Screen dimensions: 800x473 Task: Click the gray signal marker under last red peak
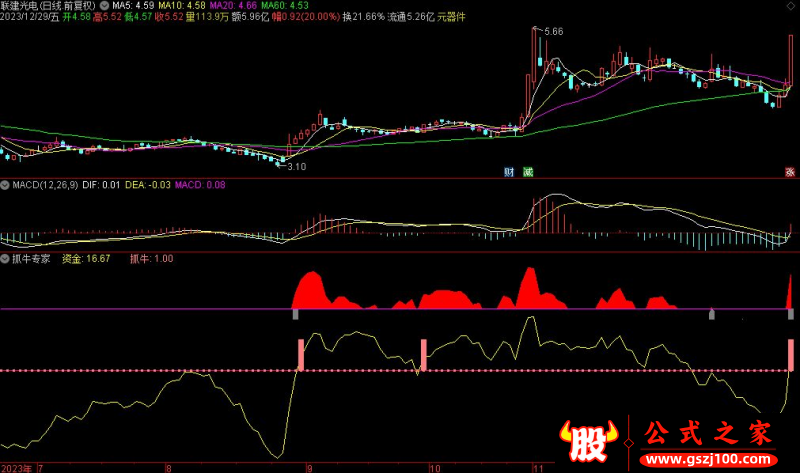coord(791,314)
